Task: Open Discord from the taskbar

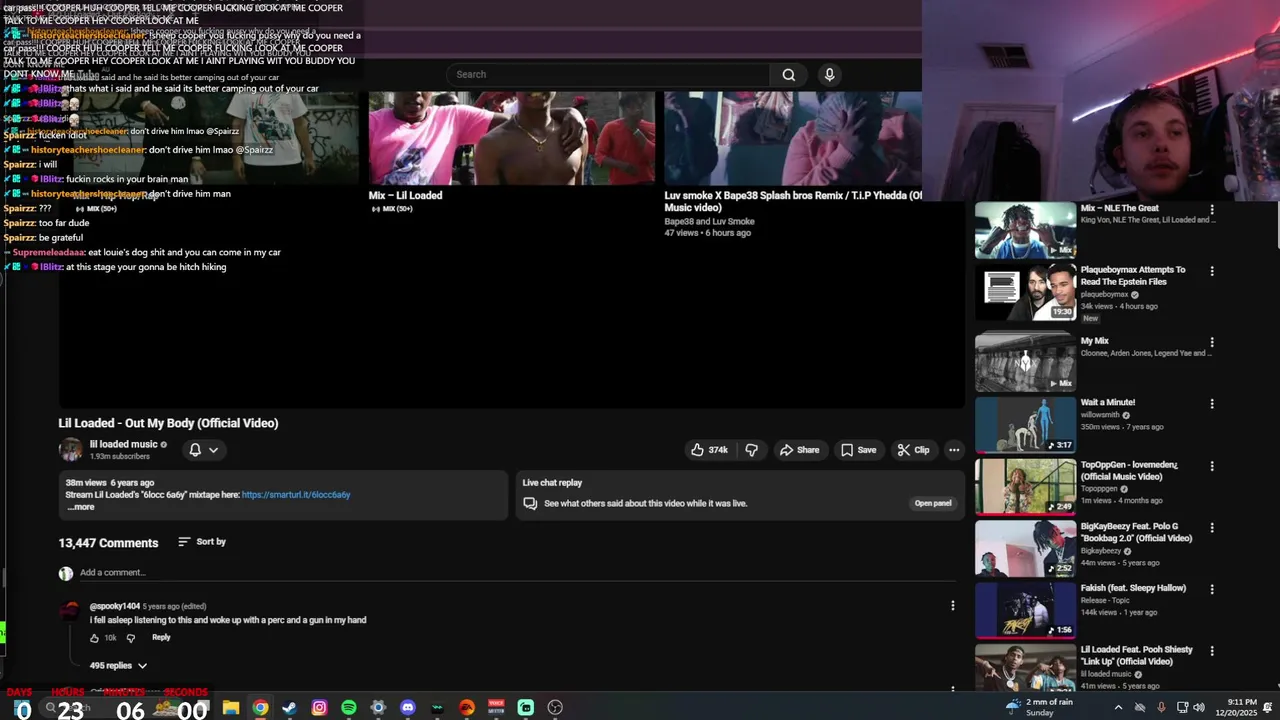Action: [x=408, y=708]
